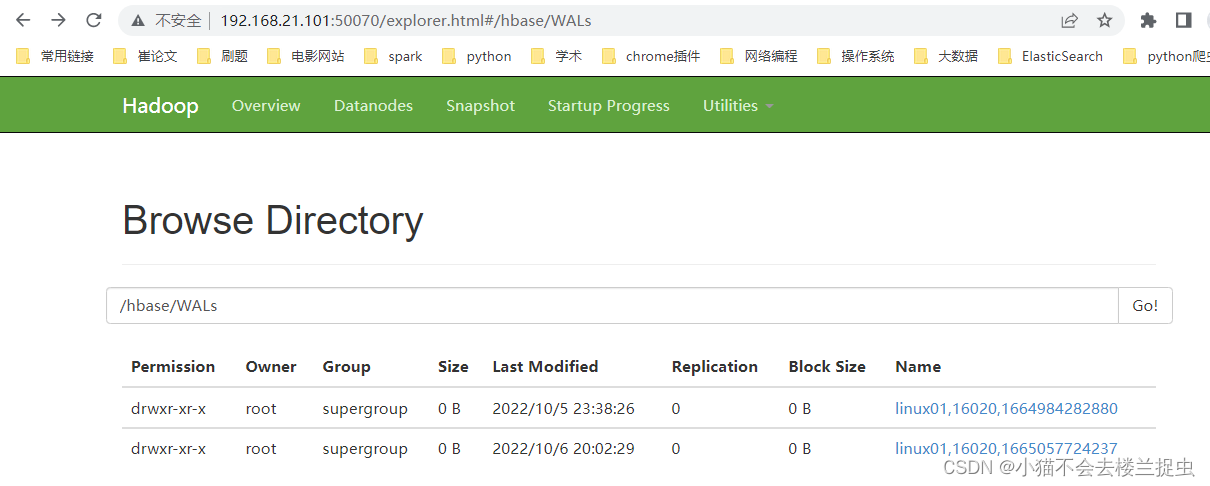Open the 电影网站 bookmark folder
This screenshot has width=1210, height=486.
306,56
